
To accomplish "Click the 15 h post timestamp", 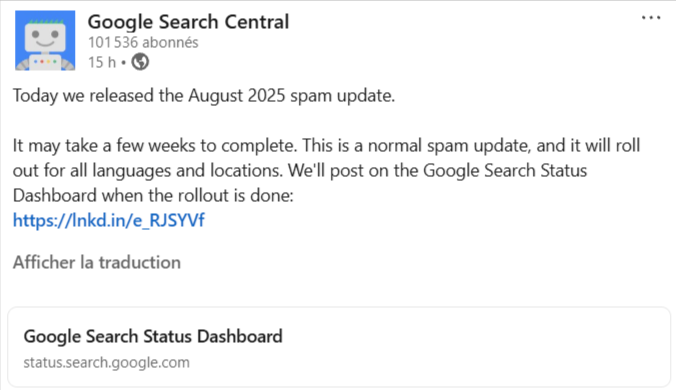I will (x=102, y=62).
